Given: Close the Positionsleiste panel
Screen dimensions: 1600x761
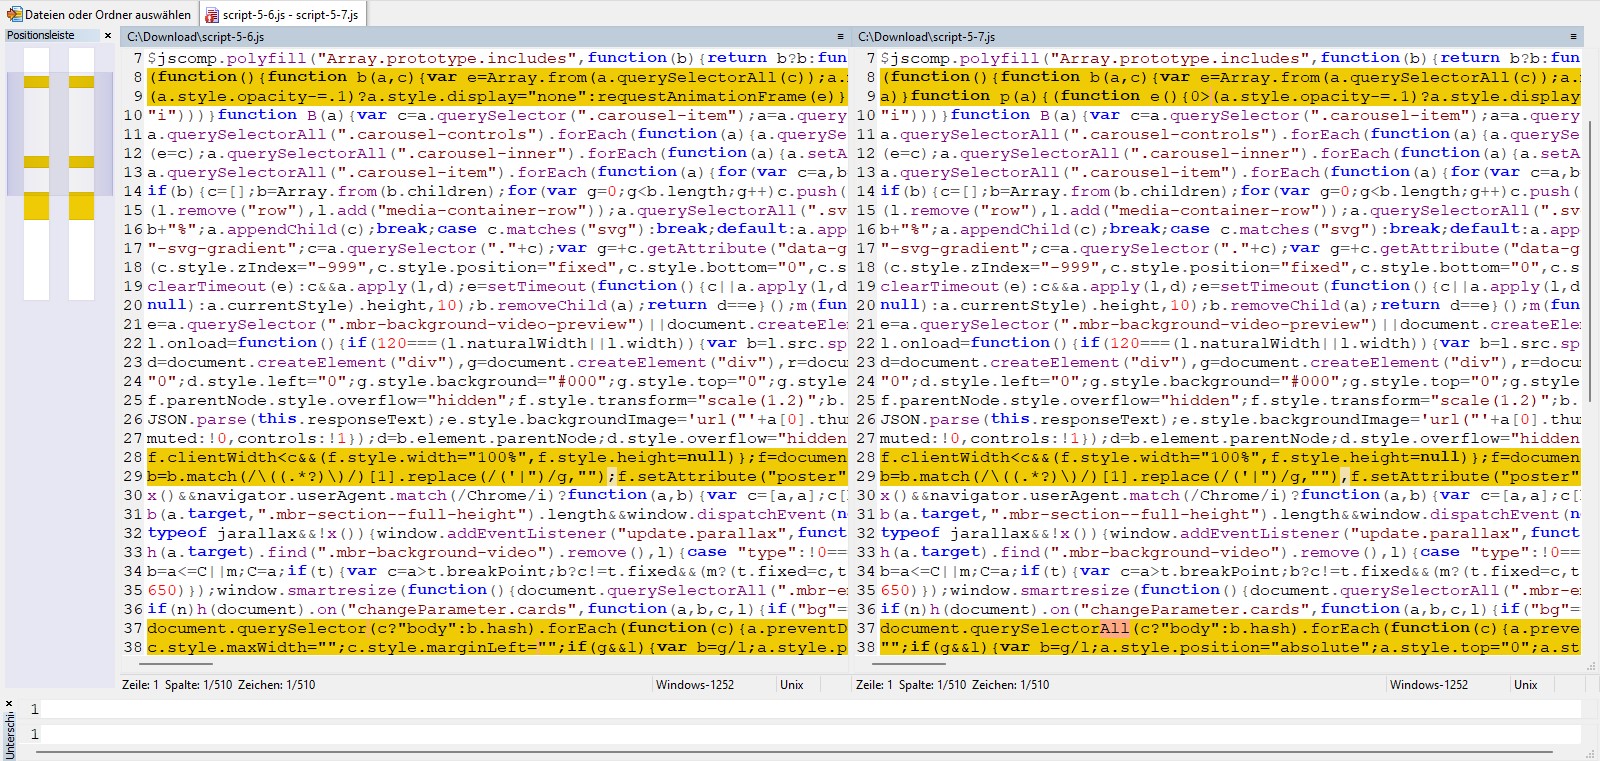Looking at the screenshot, I should pos(109,36).
